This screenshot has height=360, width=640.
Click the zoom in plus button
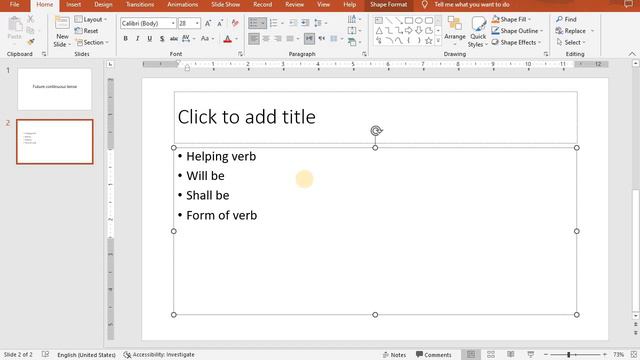pos(604,355)
